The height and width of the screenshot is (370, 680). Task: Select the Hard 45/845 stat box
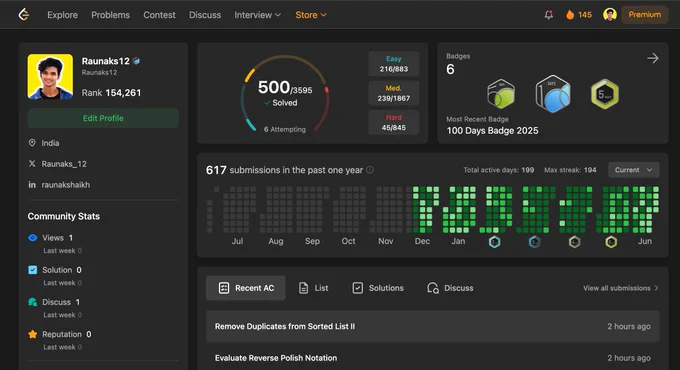coord(394,123)
